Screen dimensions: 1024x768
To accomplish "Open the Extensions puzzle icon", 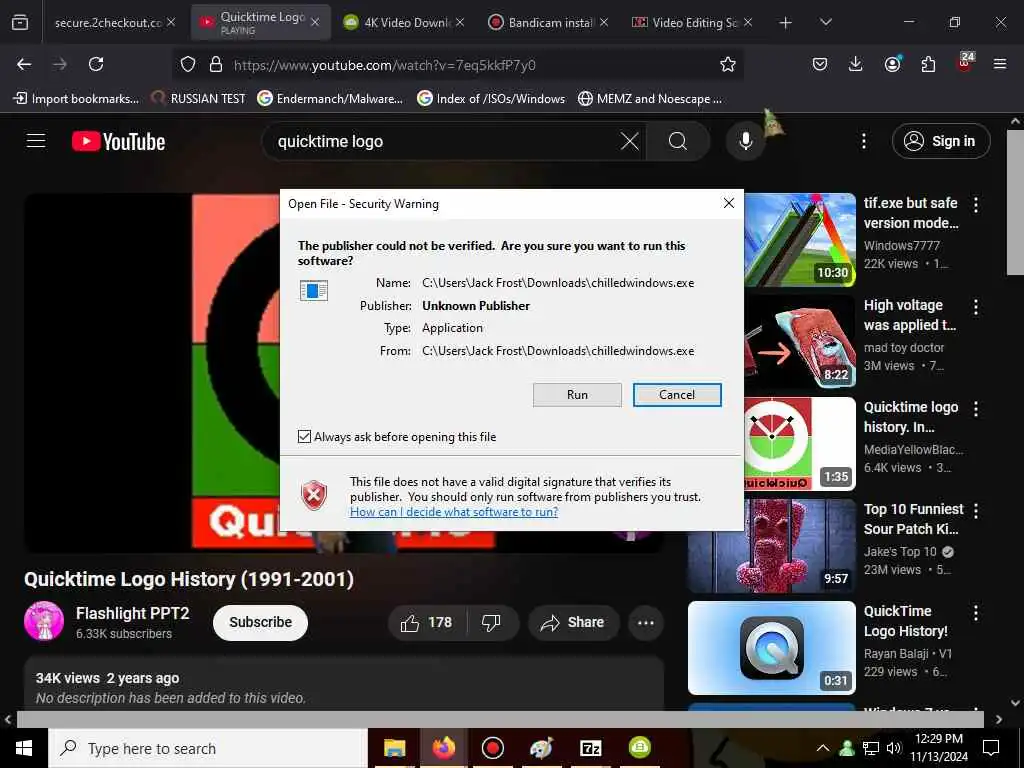I will 928,64.
